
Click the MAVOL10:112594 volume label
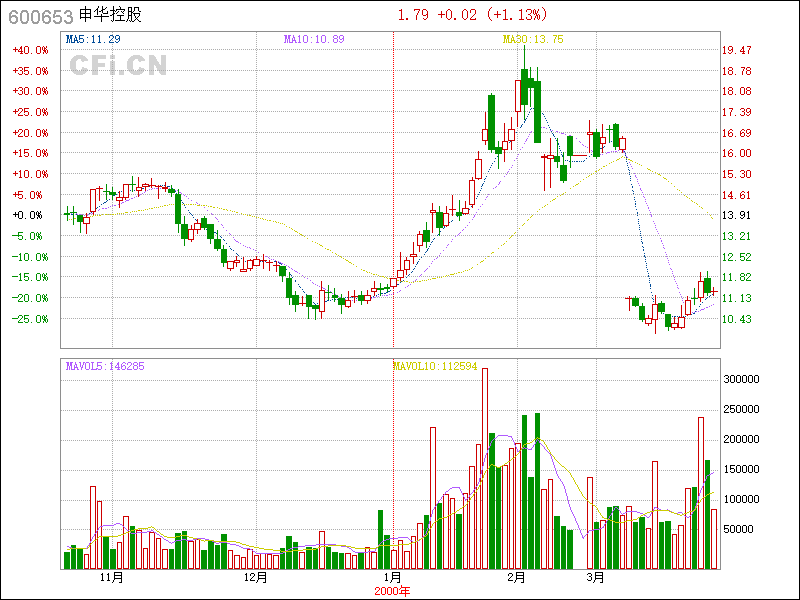point(435,366)
